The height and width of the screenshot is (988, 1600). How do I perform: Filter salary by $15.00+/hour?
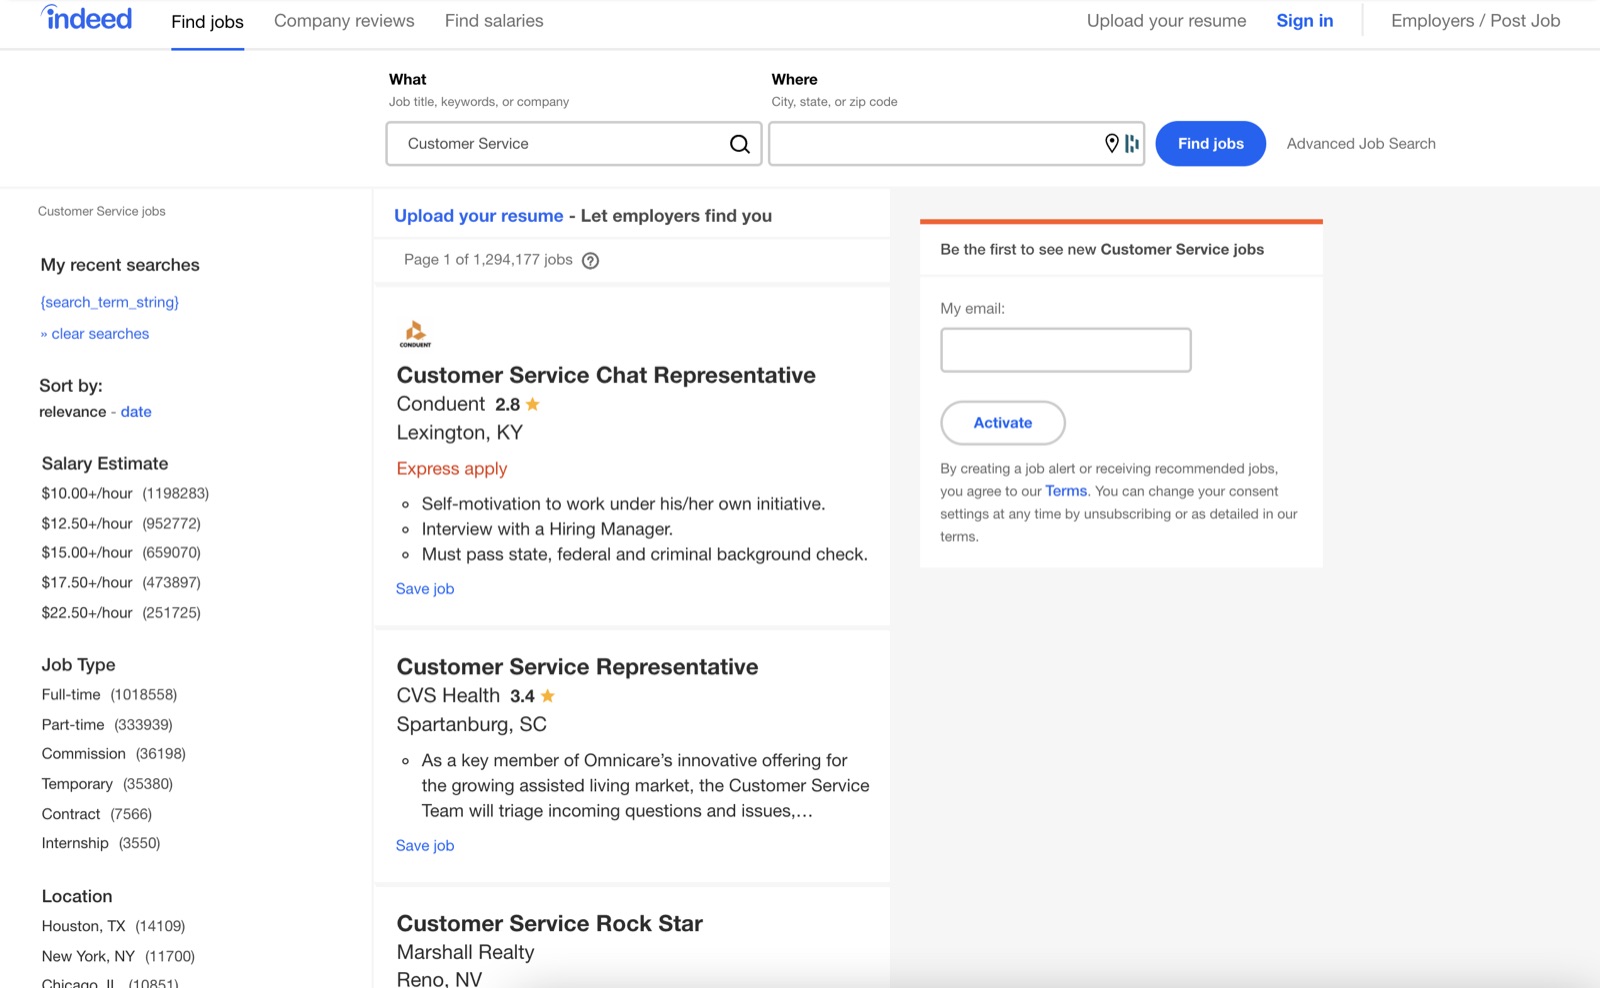pyautogui.click(x=121, y=553)
